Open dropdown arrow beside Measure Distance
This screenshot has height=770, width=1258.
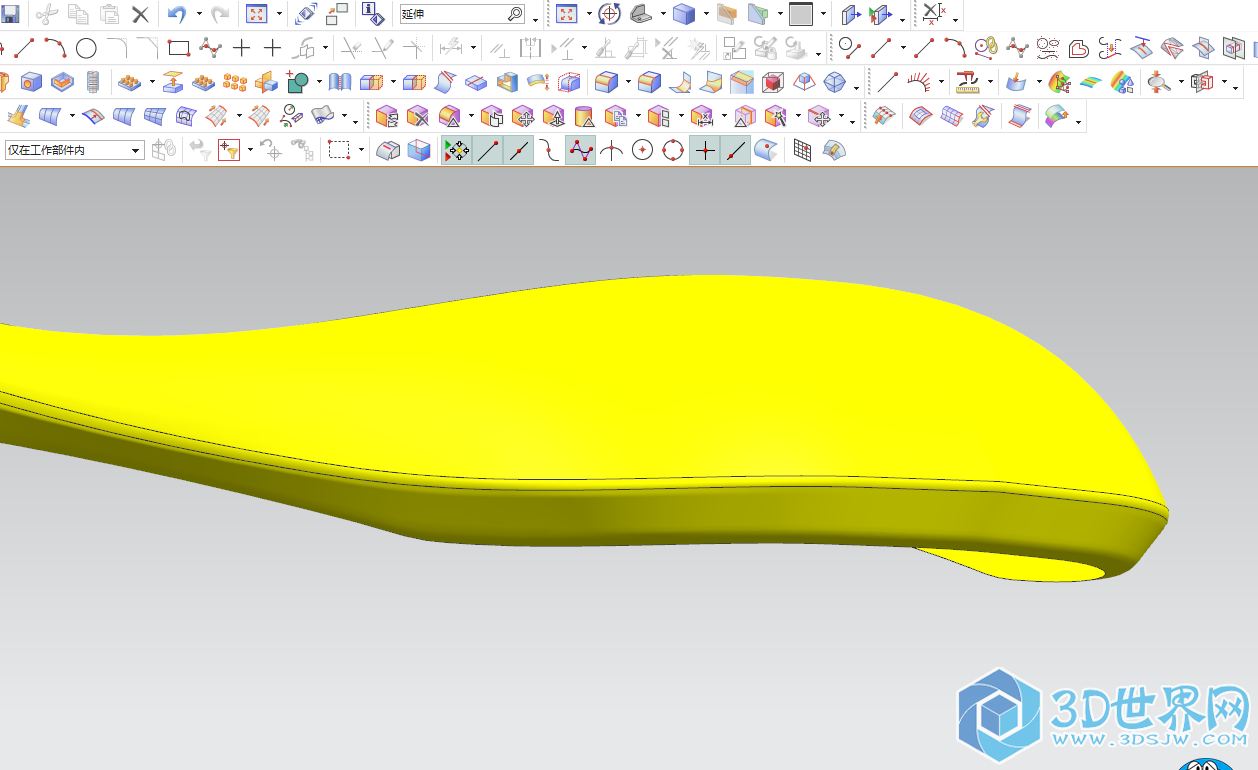990,82
